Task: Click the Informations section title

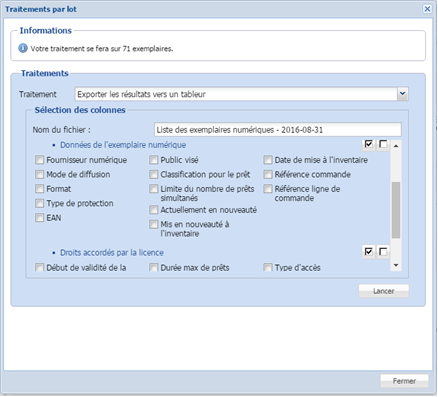Action: point(46,31)
